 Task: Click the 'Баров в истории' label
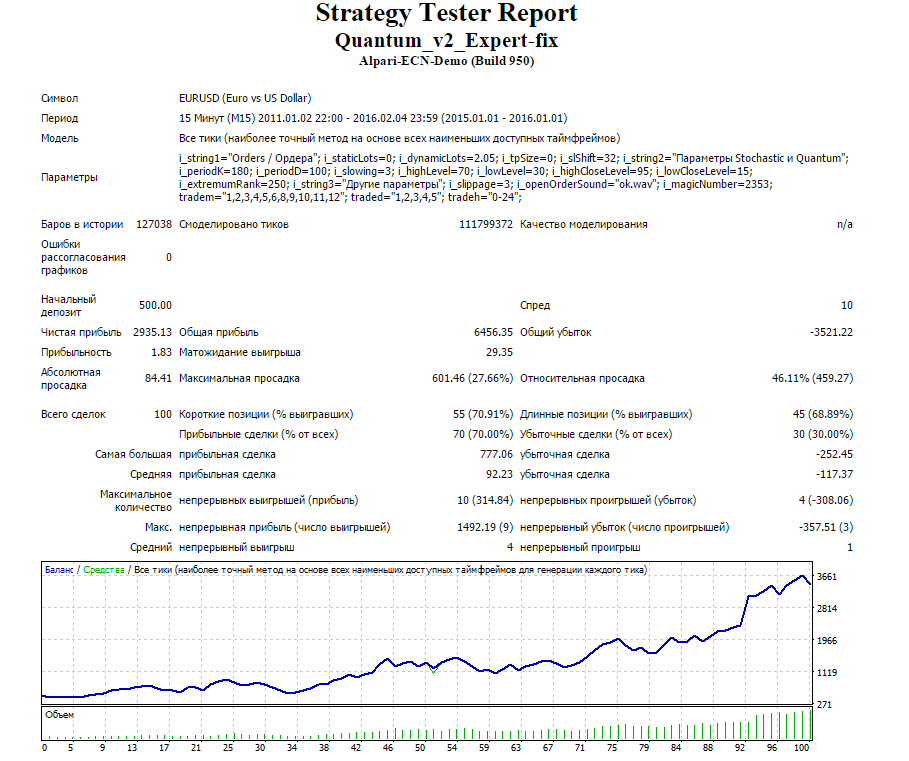[x=82, y=224]
